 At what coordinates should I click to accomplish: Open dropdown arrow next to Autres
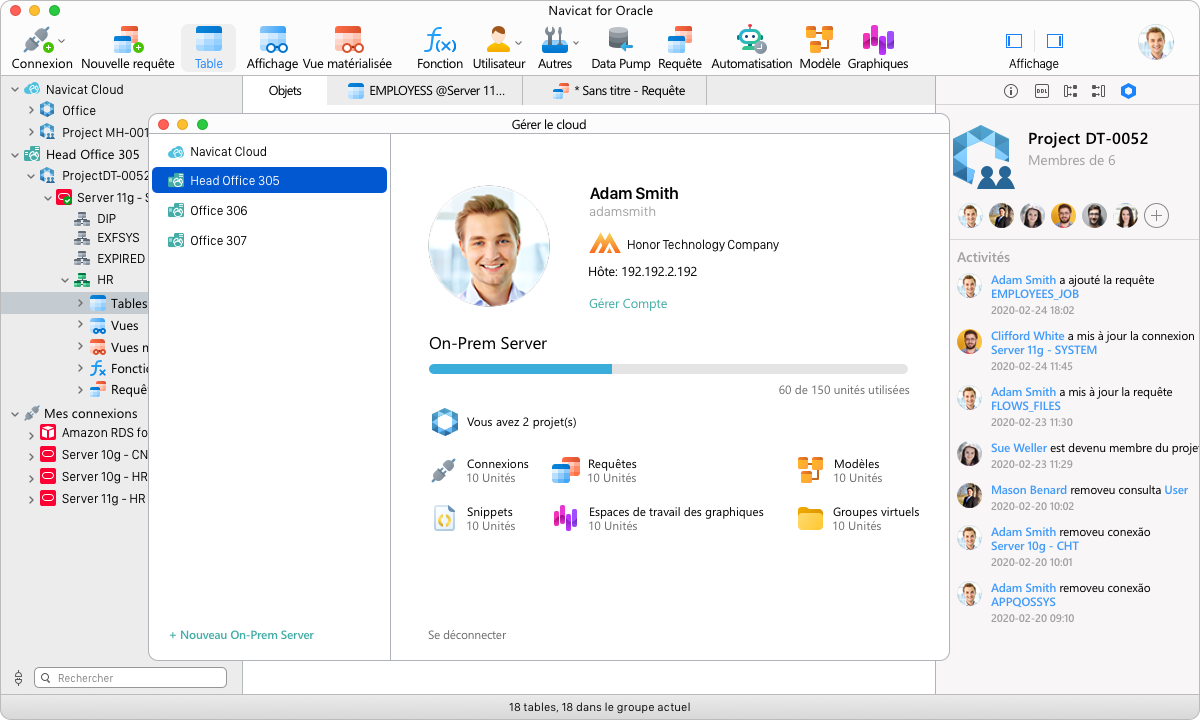coord(576,42)
